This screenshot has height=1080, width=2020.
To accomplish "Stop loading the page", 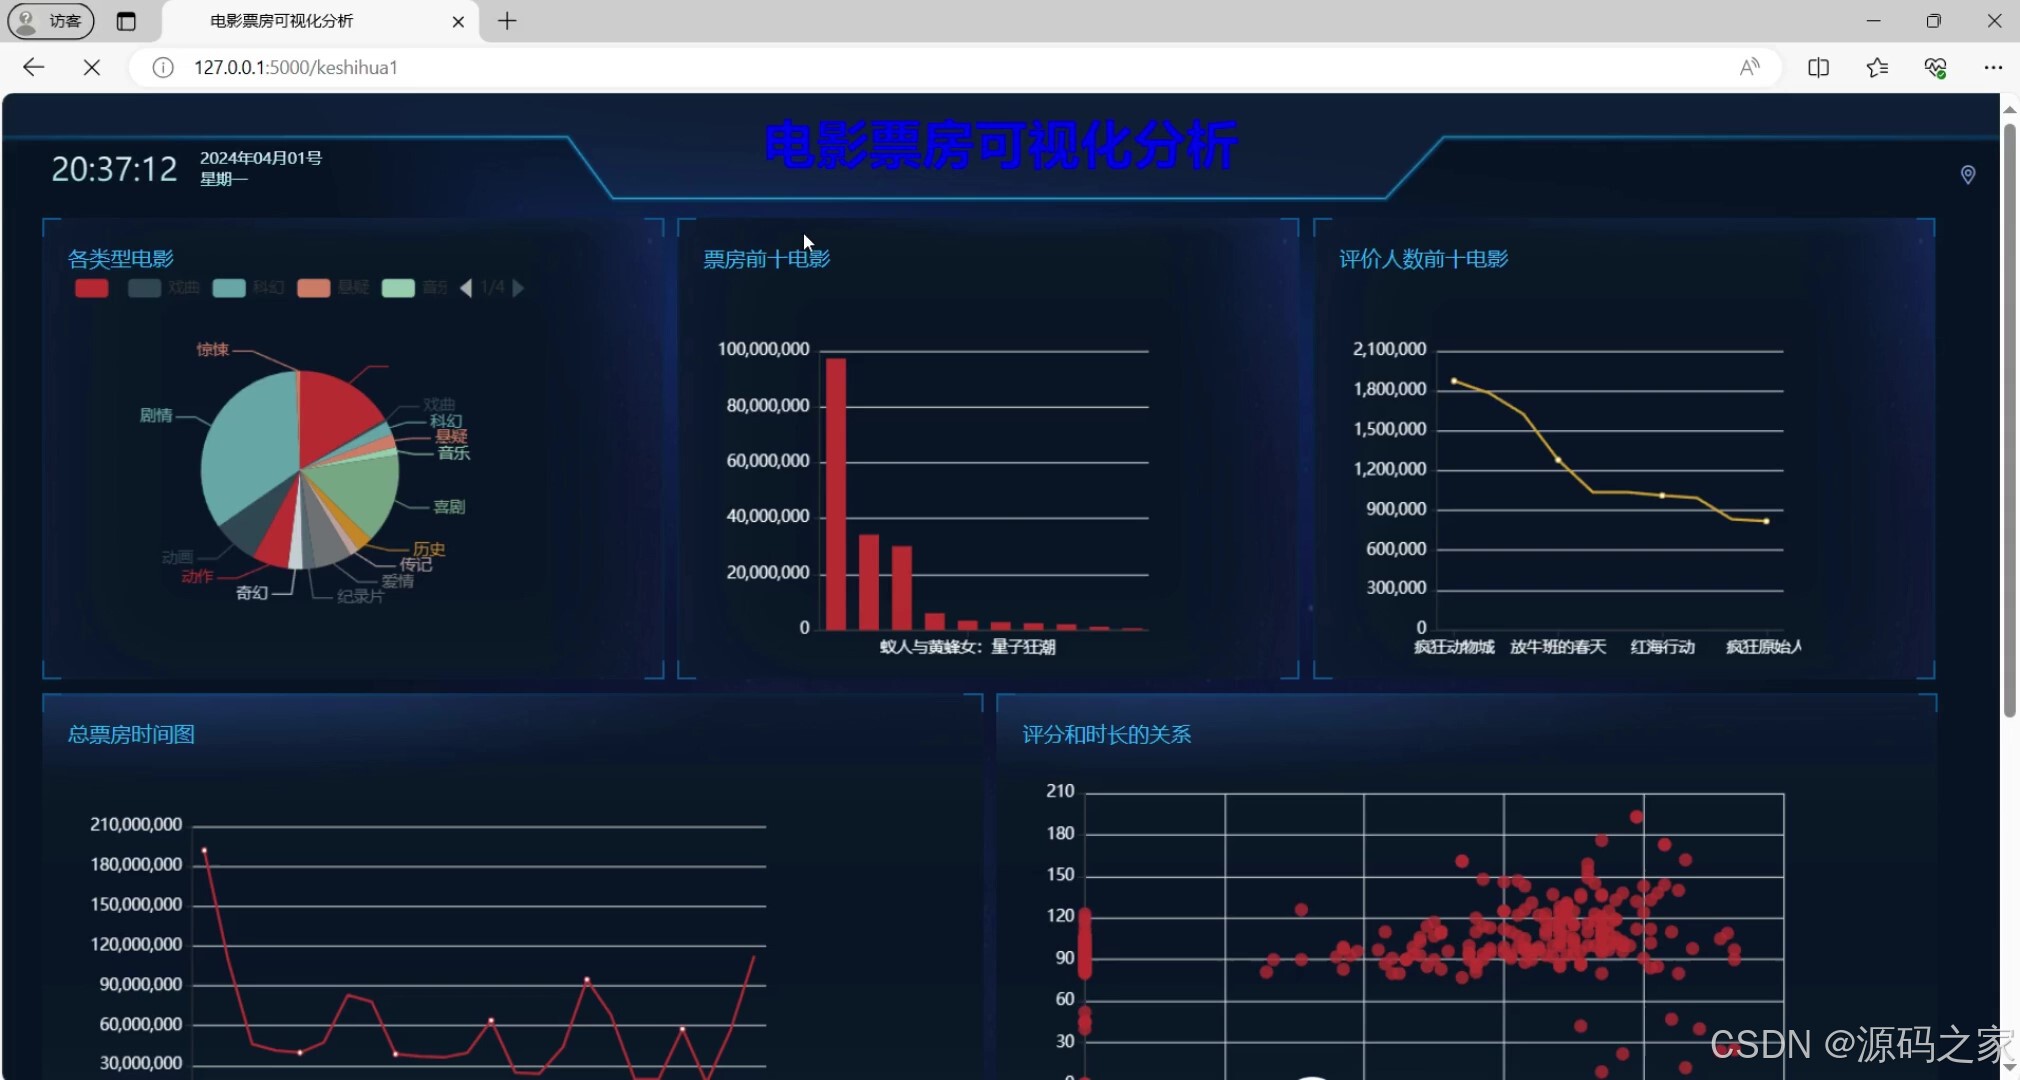I will (91, 67).
